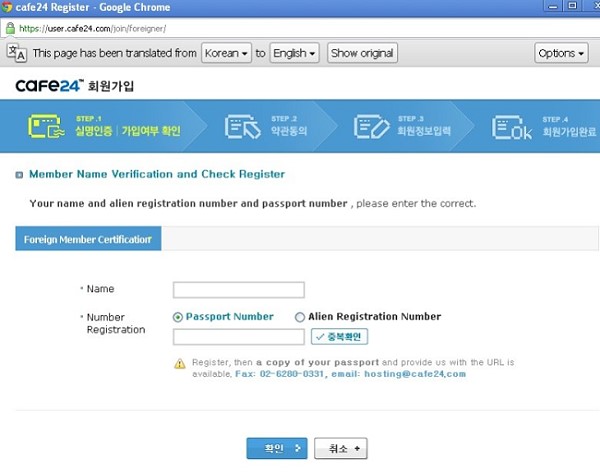The image size is (600, 473).
Task: Click the Step 4 OK completion icon
Action: [512, 127]
